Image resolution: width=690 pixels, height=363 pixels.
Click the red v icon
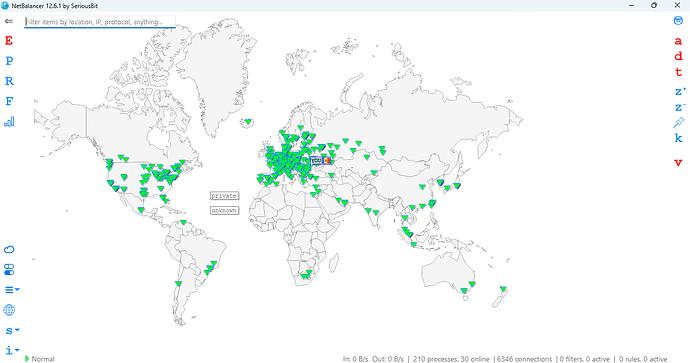[678, 162]
